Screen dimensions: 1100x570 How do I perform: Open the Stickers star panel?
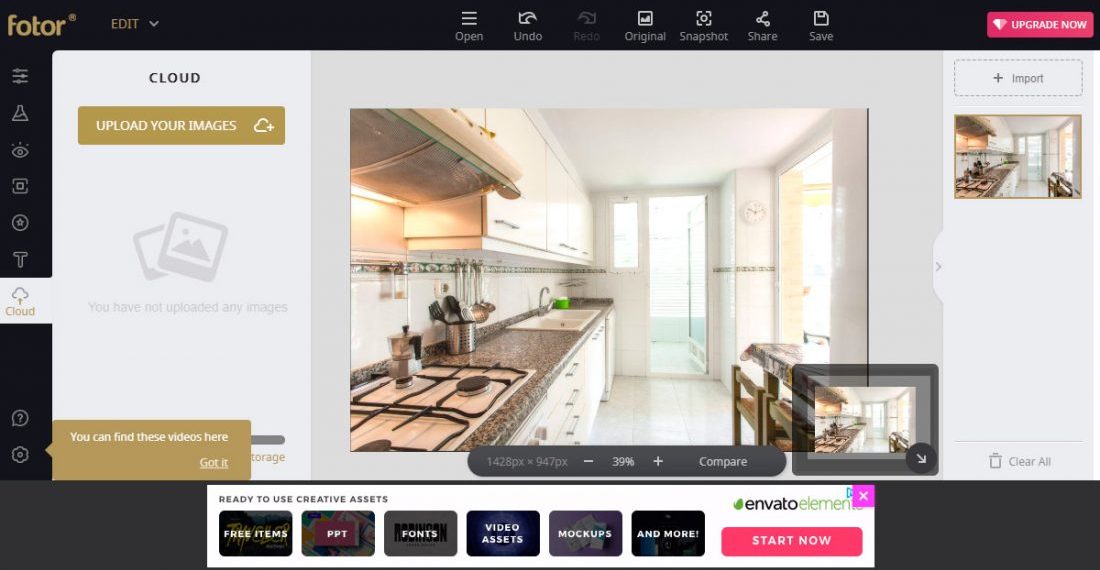pos(20,223)
